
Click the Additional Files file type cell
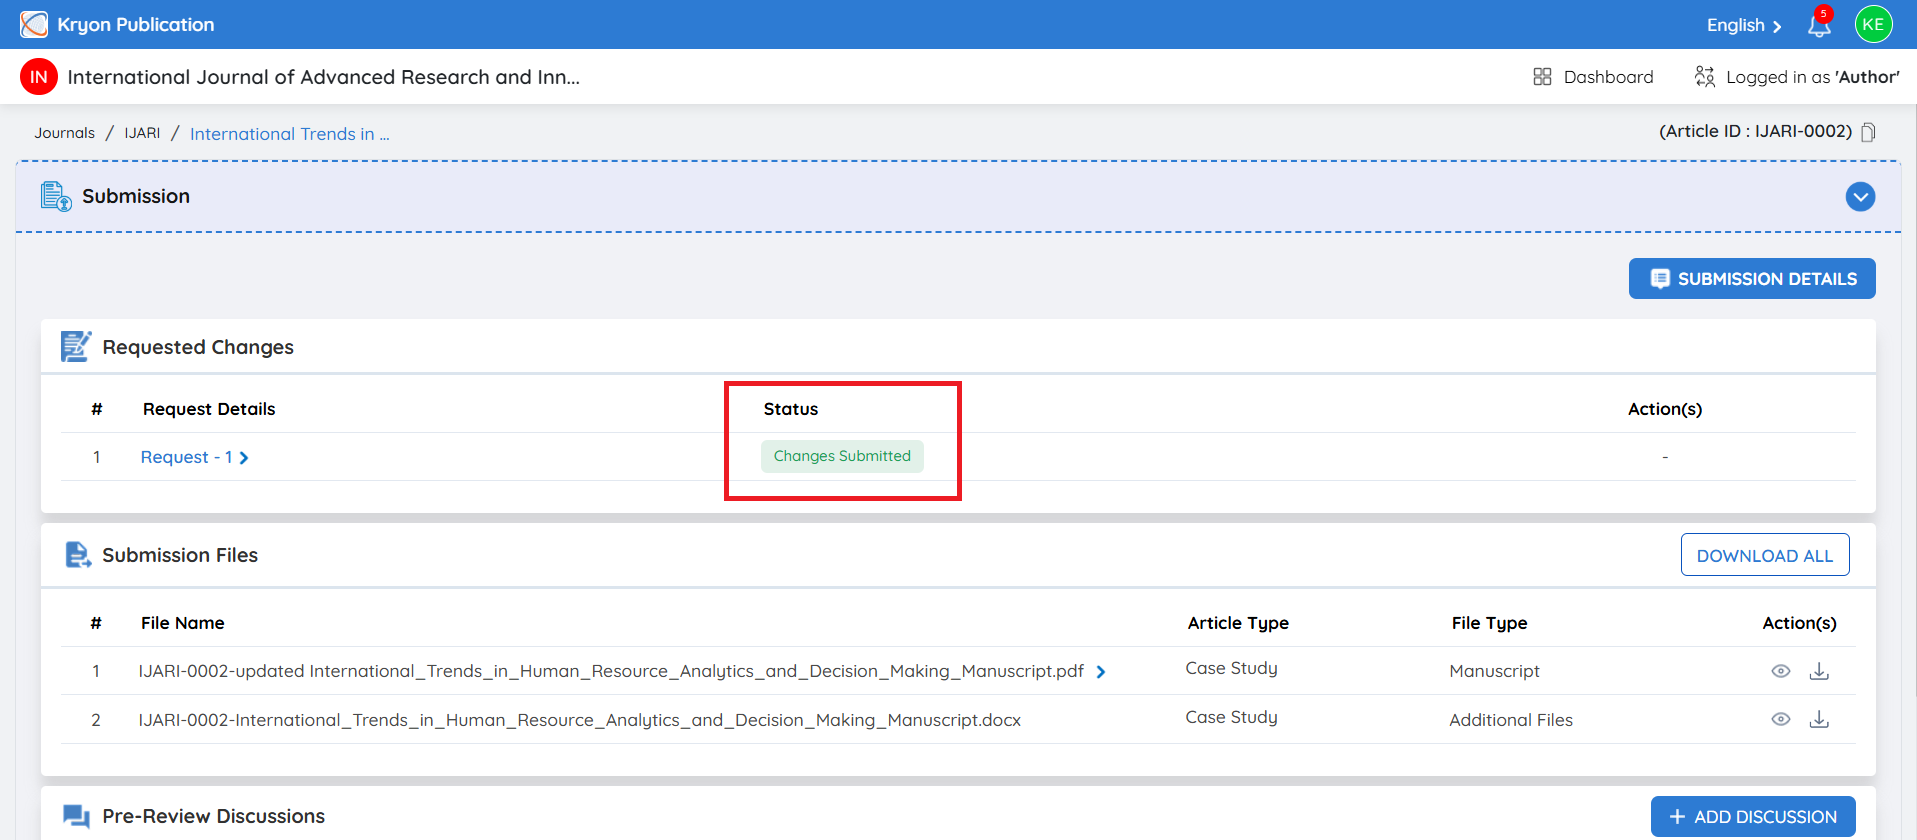(x=1511, y=720)
